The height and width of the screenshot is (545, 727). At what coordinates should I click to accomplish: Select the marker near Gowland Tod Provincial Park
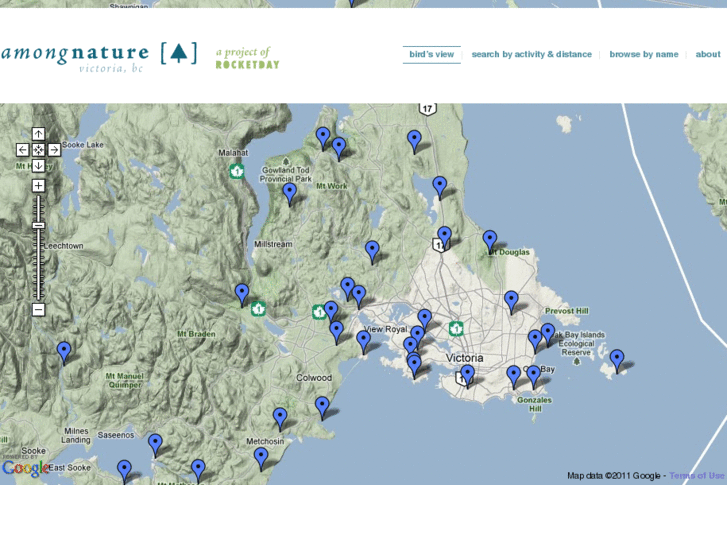(290, 195)
